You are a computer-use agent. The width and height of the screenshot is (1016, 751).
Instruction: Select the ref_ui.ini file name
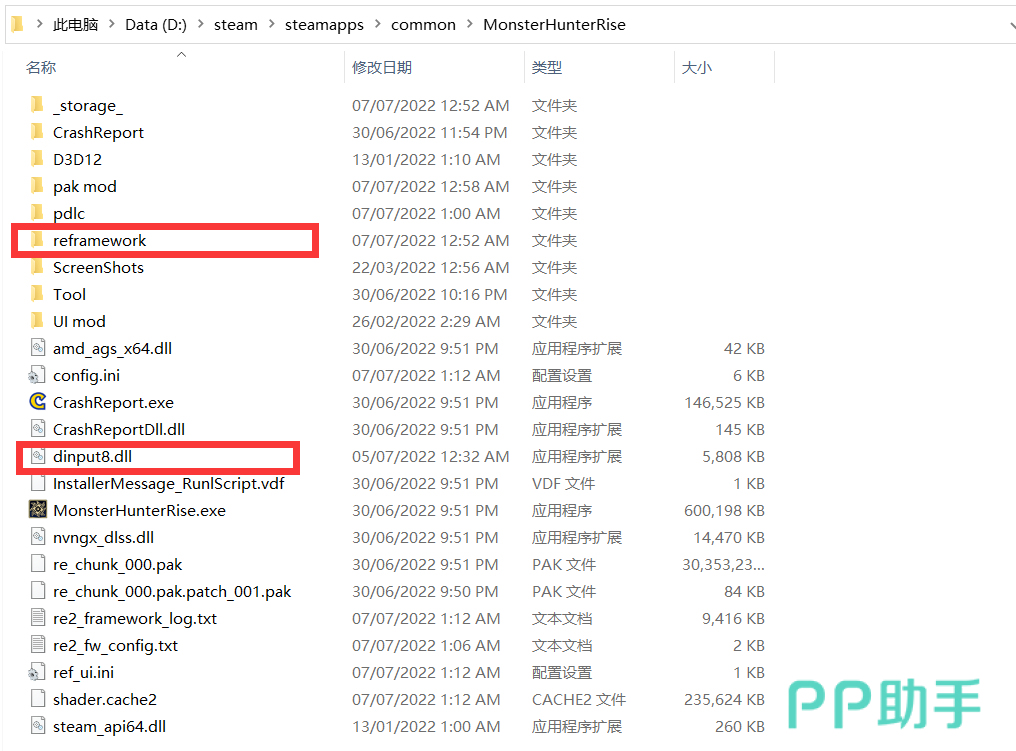pos(84,673)
